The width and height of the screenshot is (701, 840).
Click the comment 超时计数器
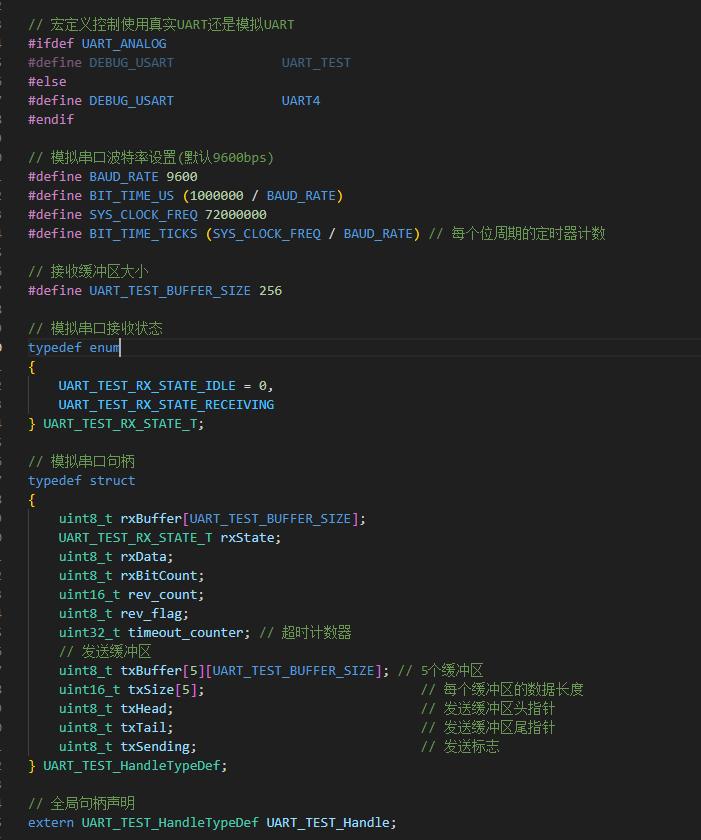point(305,633)
